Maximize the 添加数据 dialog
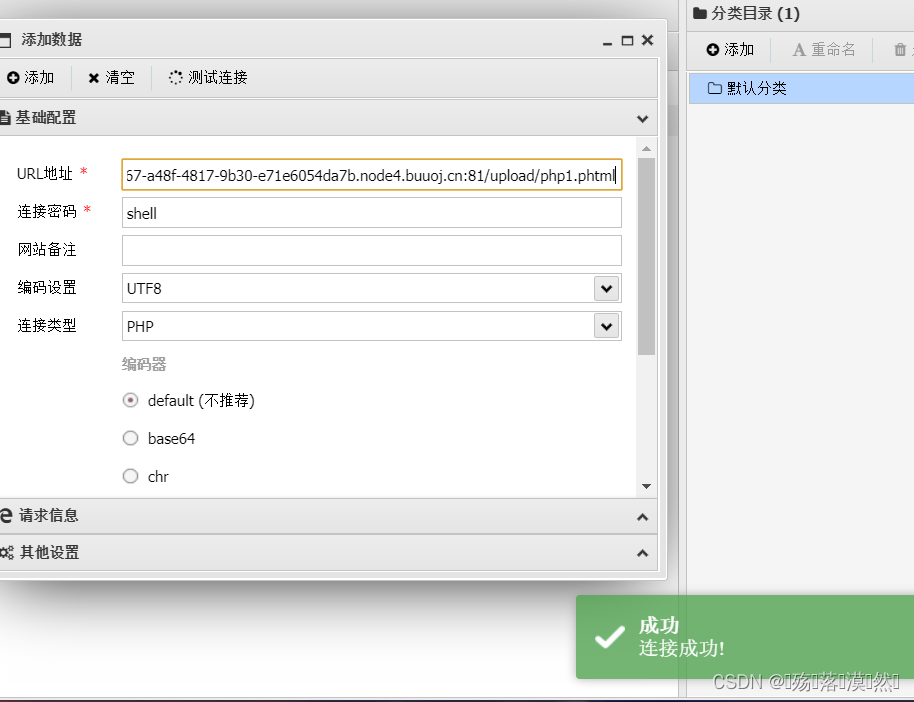This screenshot has height=702, width=914. coord(627,41)
